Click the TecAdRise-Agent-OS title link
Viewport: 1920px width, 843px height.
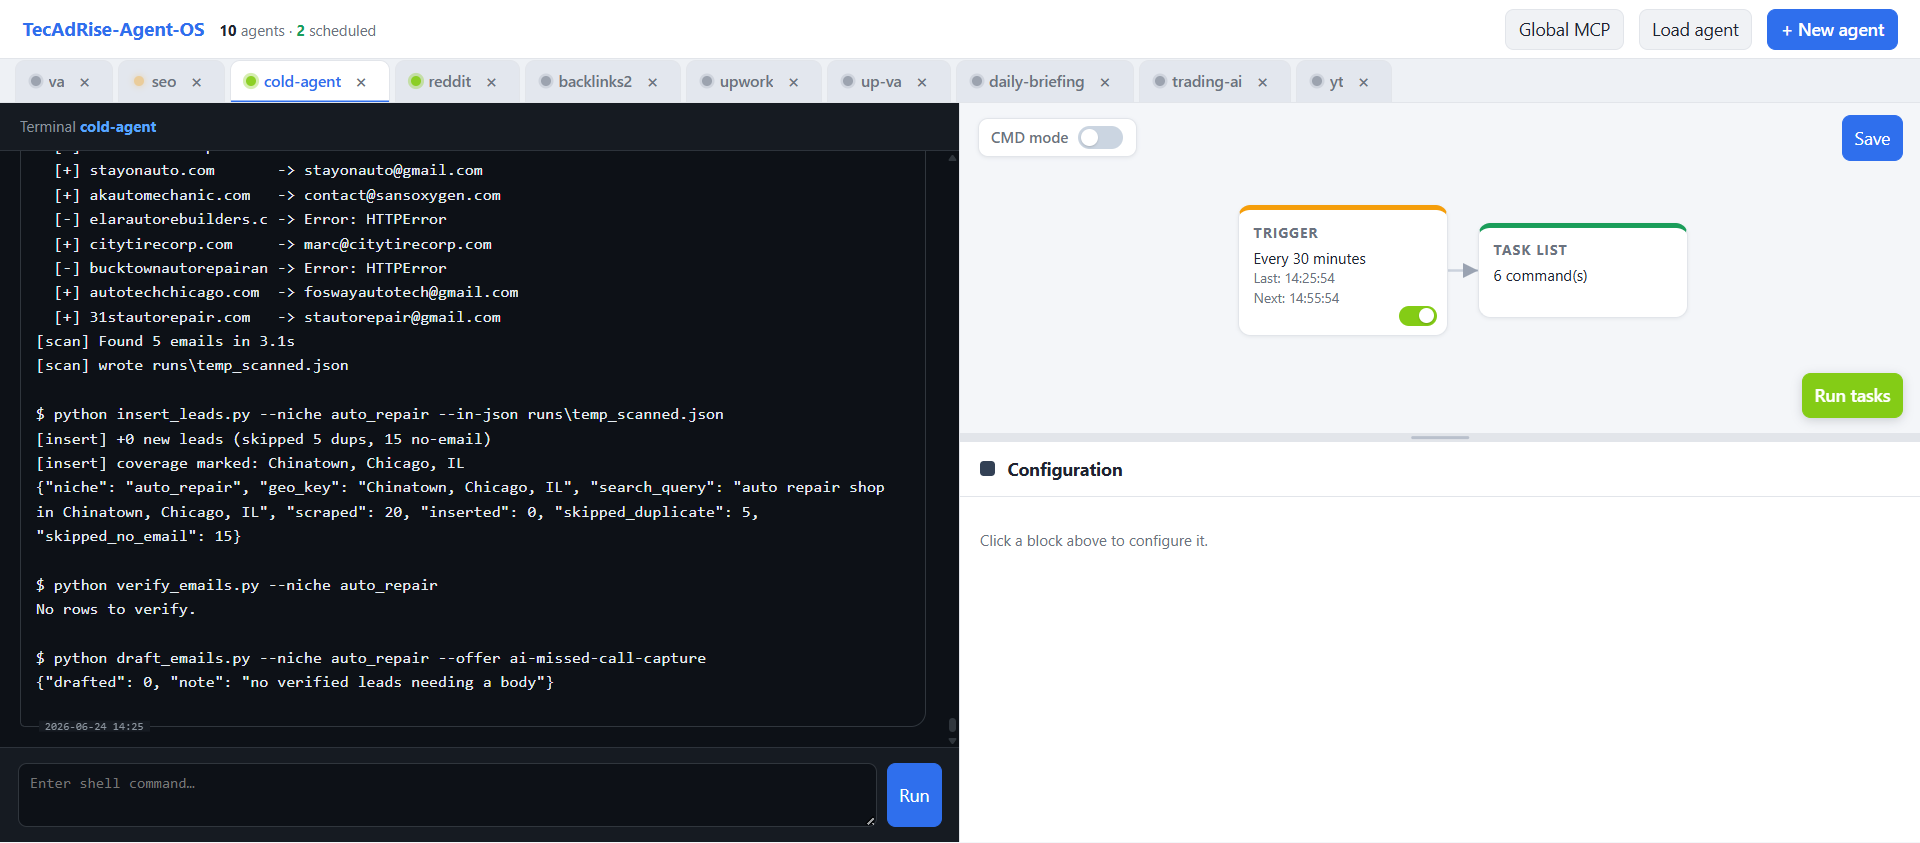pos(114,30)
